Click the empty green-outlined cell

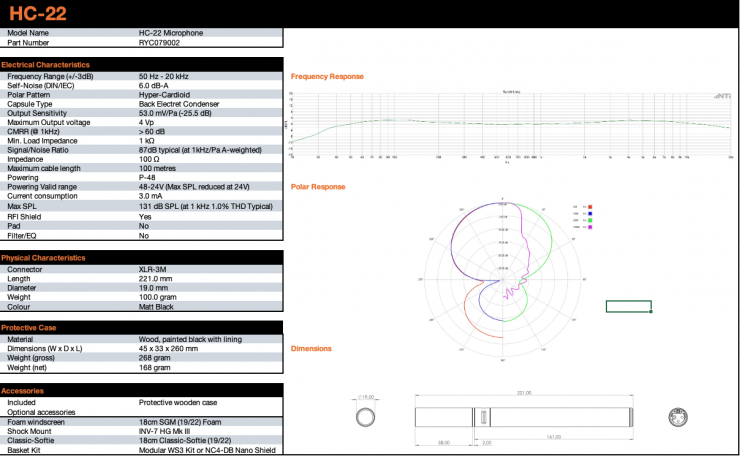tap(629, 306)
